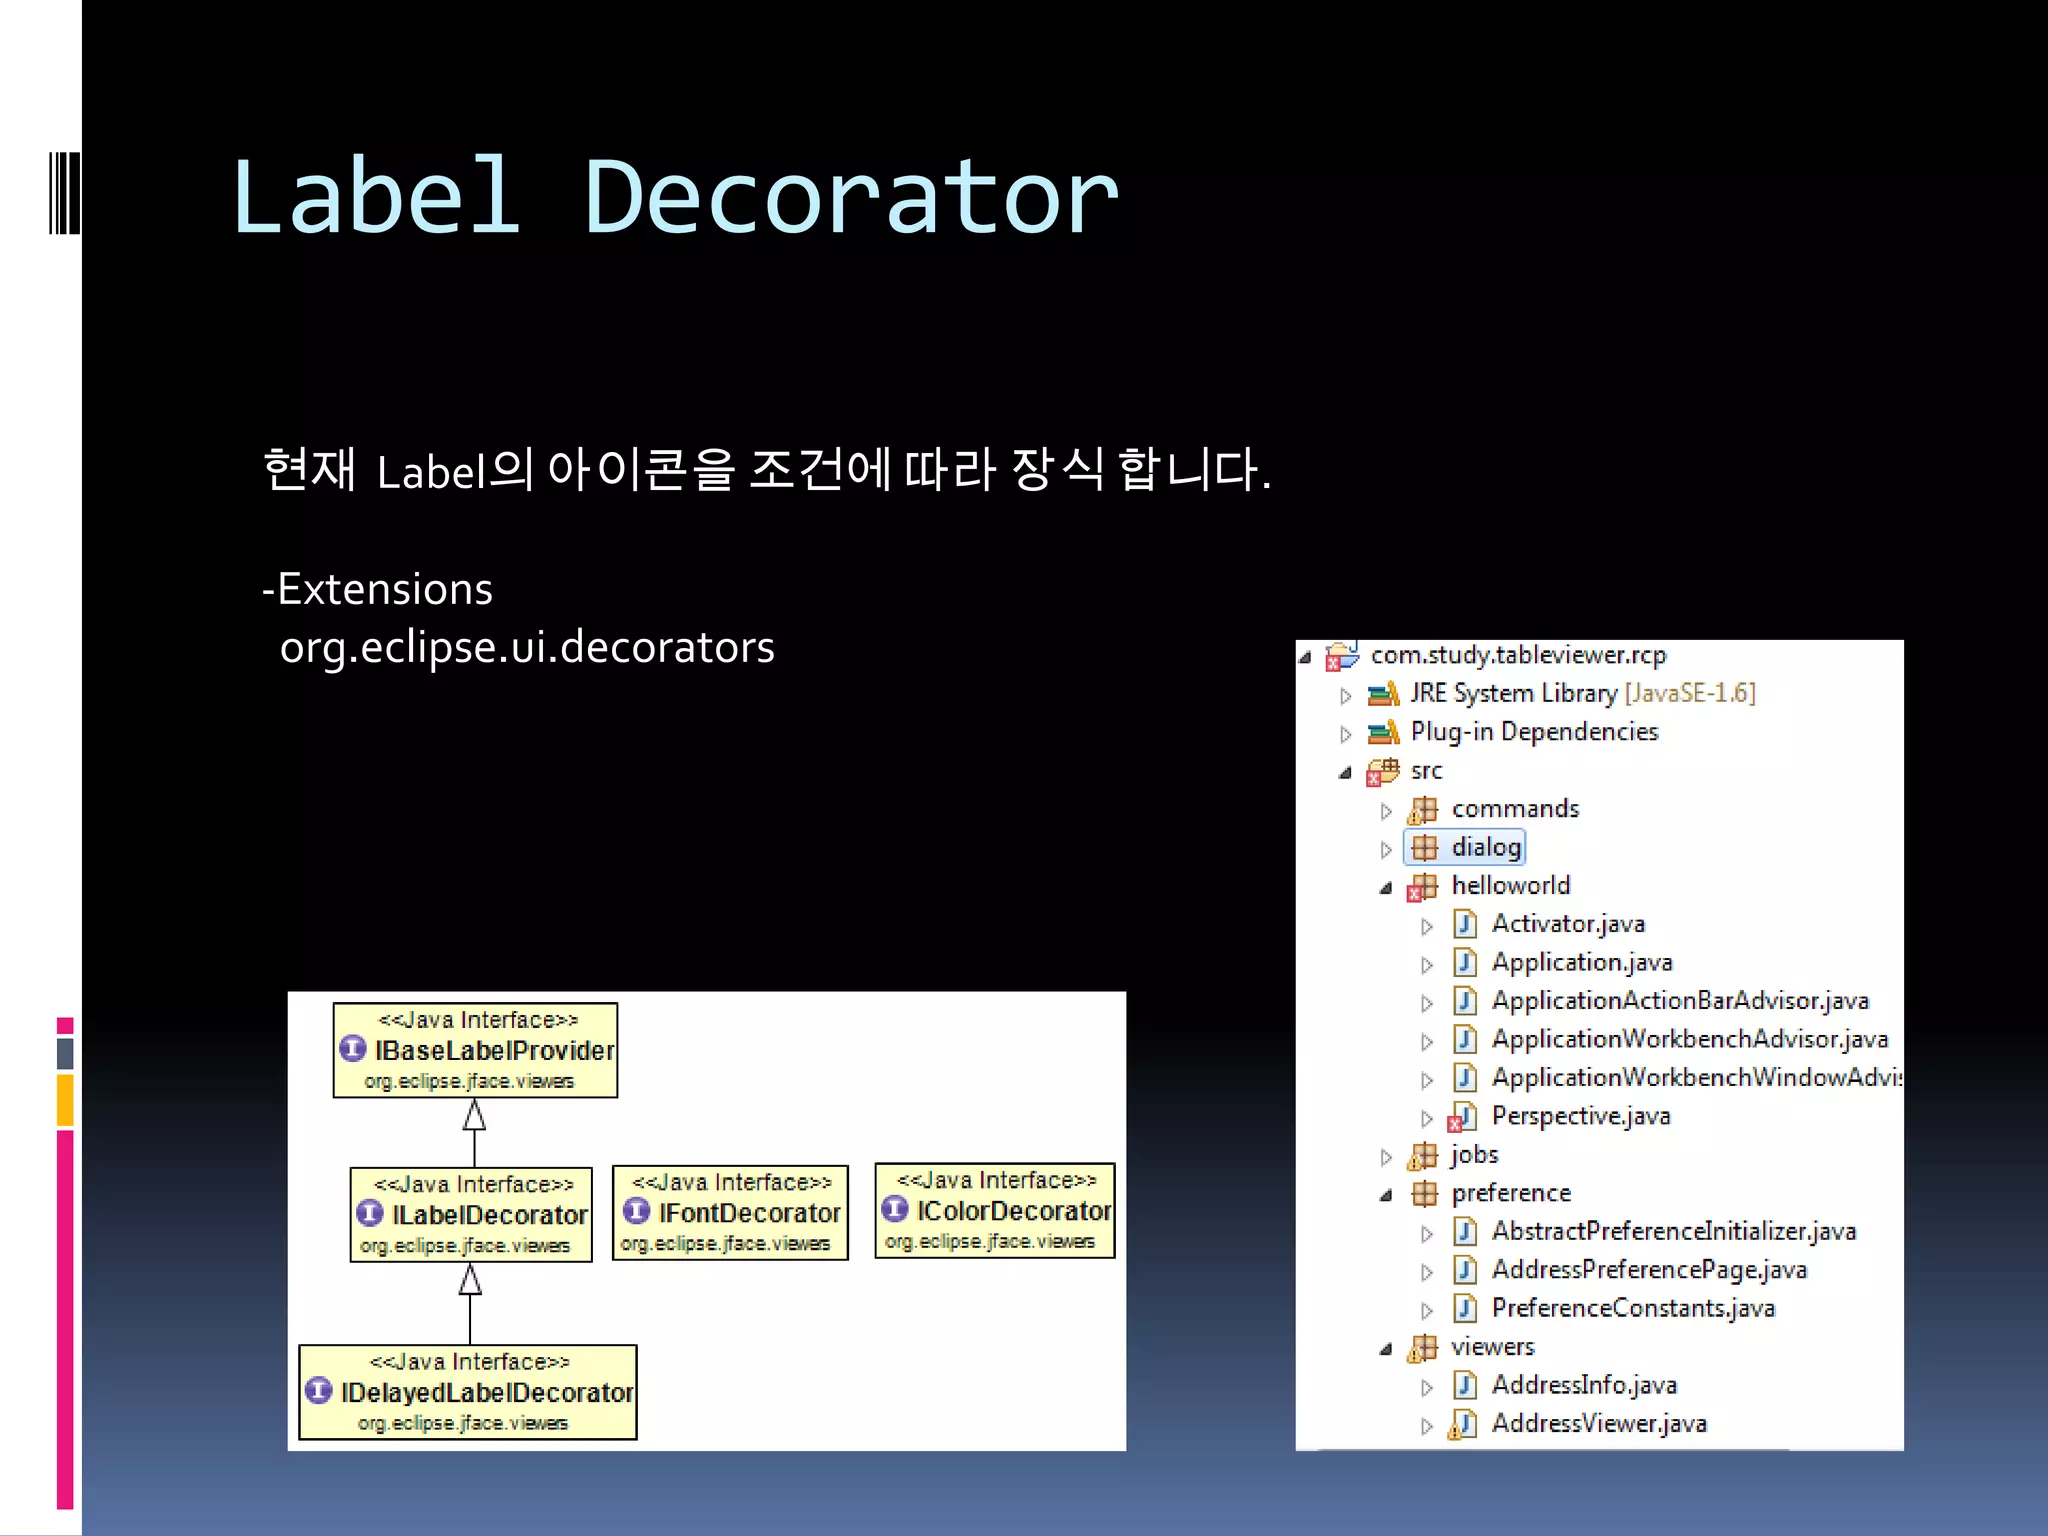Image resolution: width=2048 pixels, height=1536 pixels.
Task: Click the viewers package icon
Action: (1423, 1348)
